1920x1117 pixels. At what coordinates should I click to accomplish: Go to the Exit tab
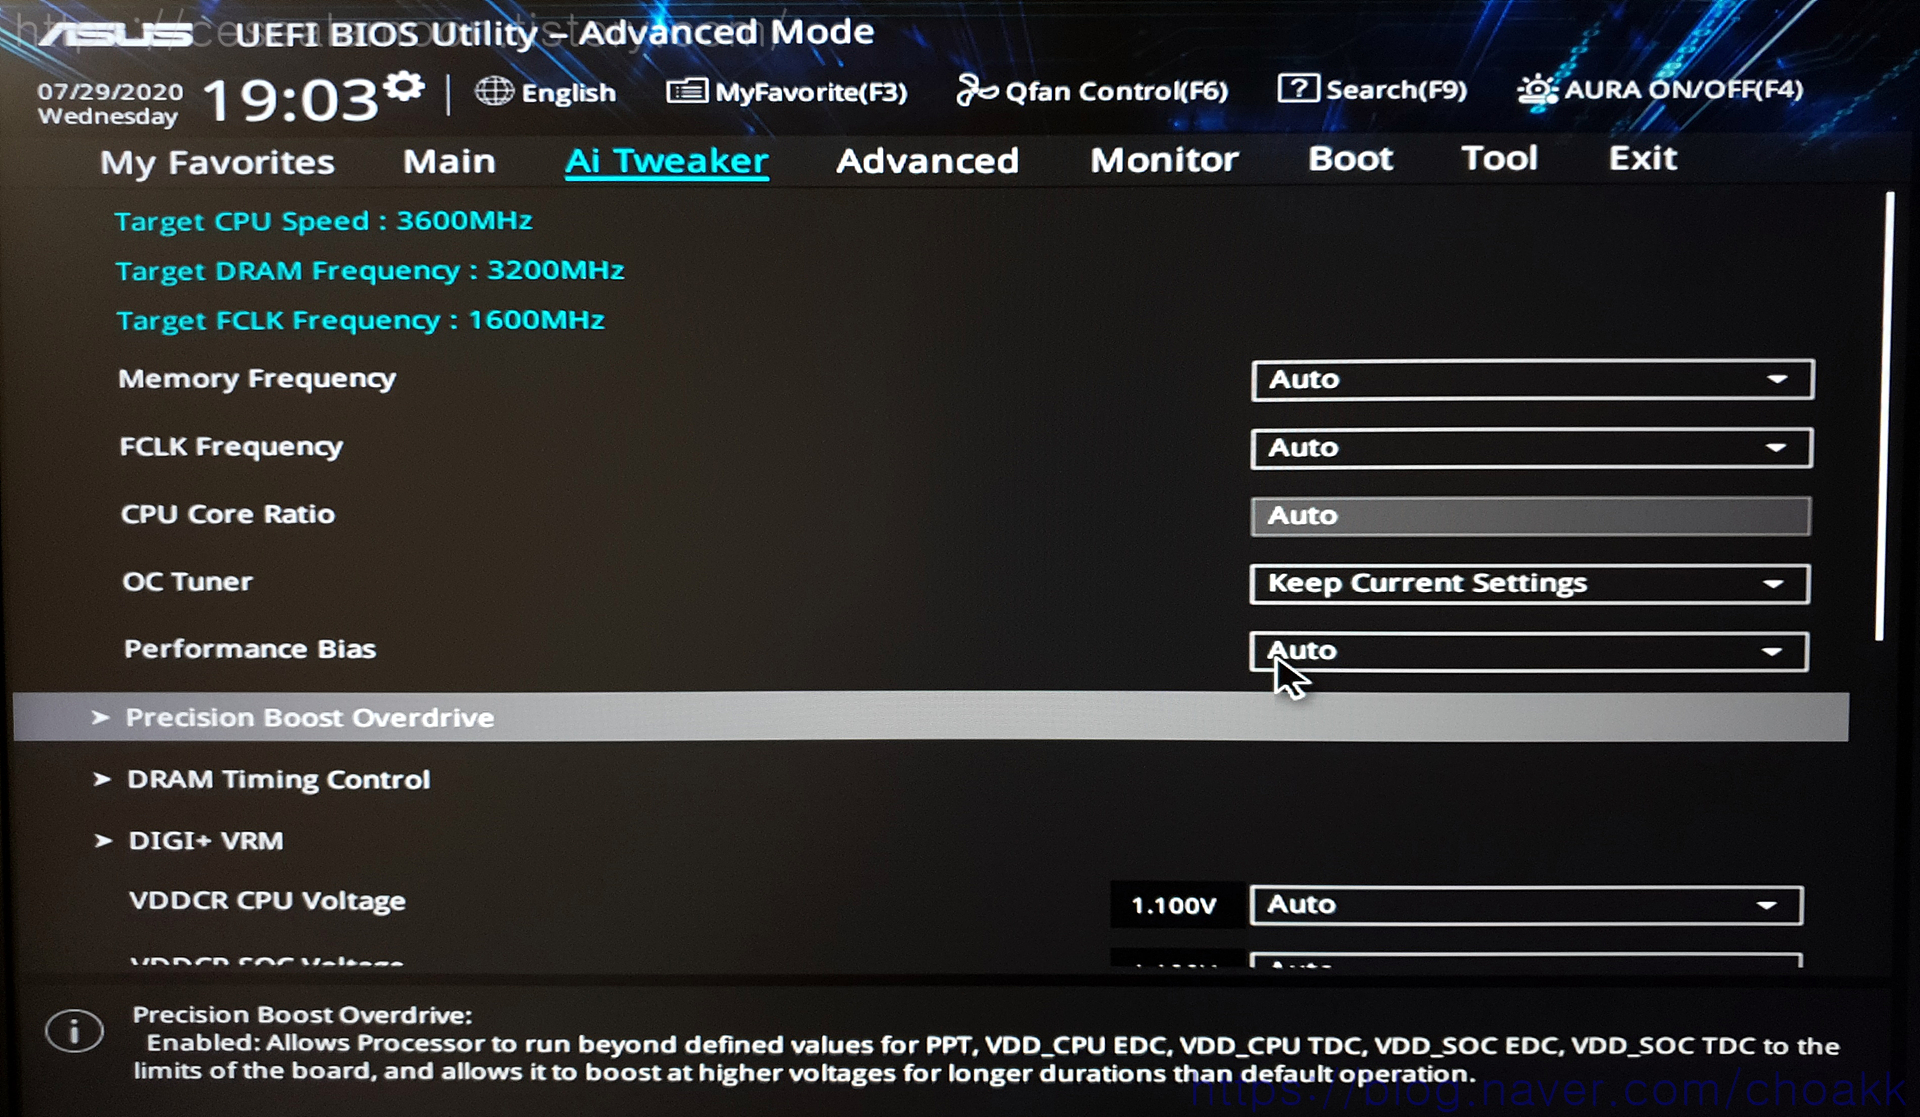coord(1642,157)
